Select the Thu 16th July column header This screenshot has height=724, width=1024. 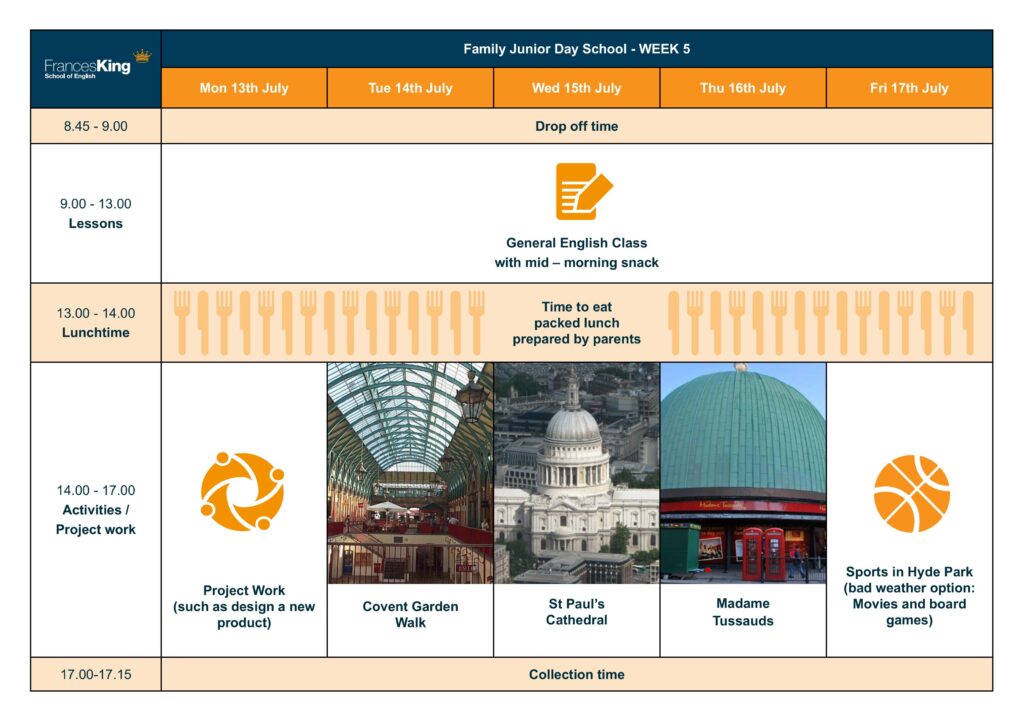click(743, 88)
